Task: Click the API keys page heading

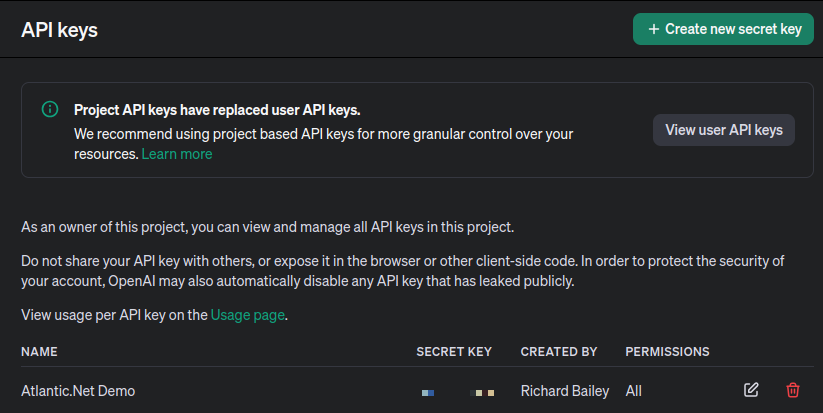Action: coord(59,30)
